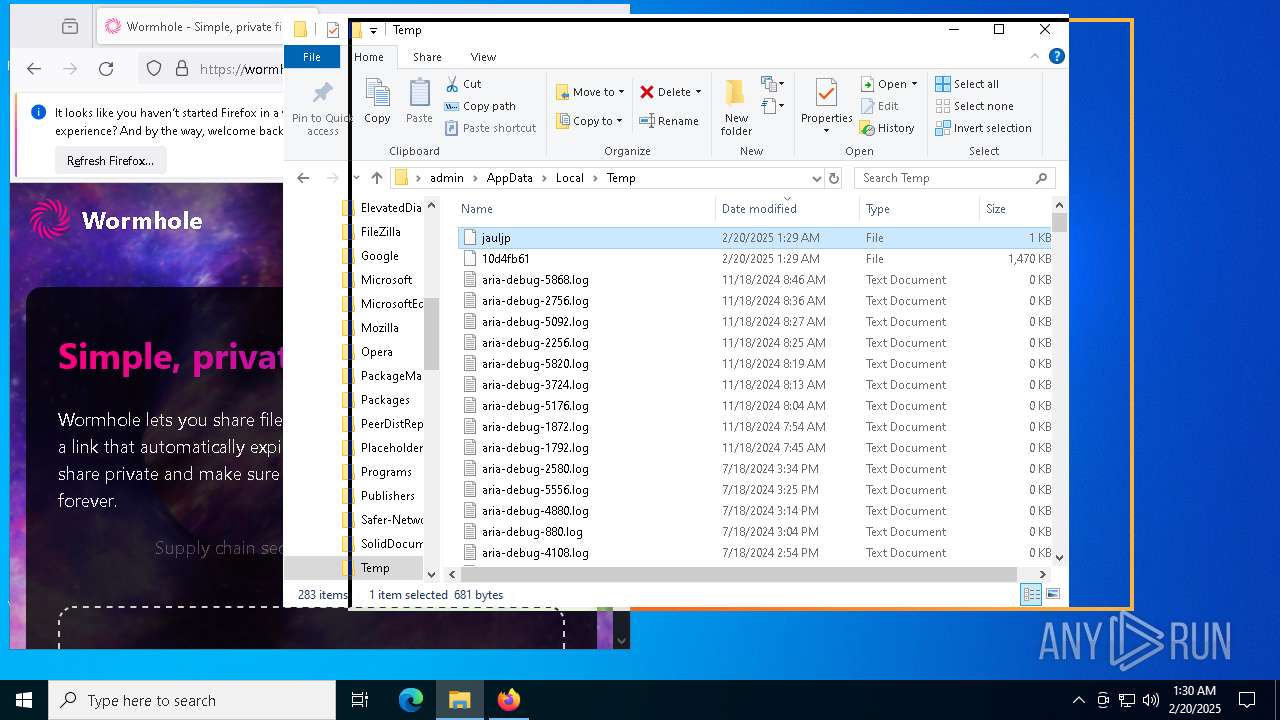Open Task View in taskbar
Viewport: 1280px width, 720px height.
pos(360,700)
